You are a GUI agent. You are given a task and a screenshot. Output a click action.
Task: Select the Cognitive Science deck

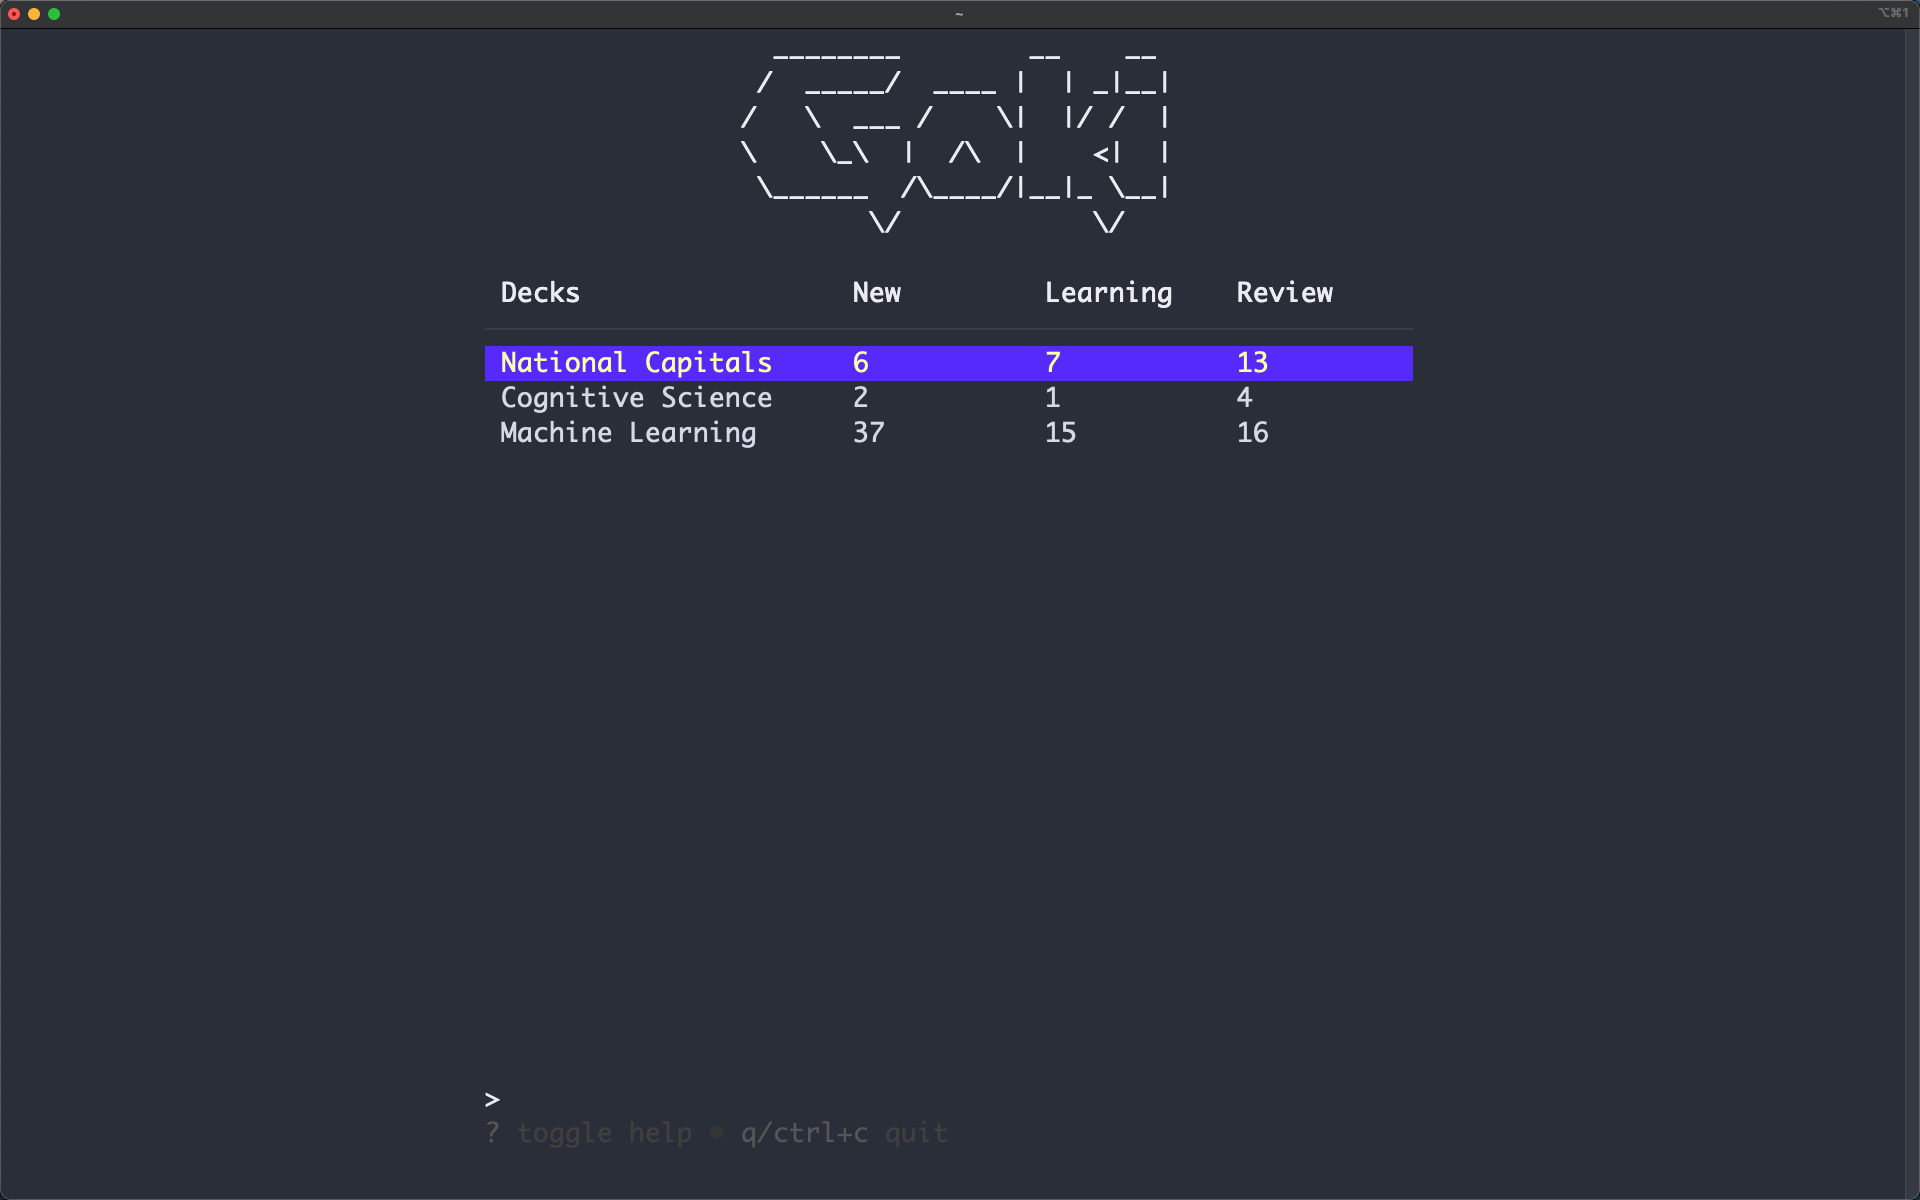tap(636, 398)
